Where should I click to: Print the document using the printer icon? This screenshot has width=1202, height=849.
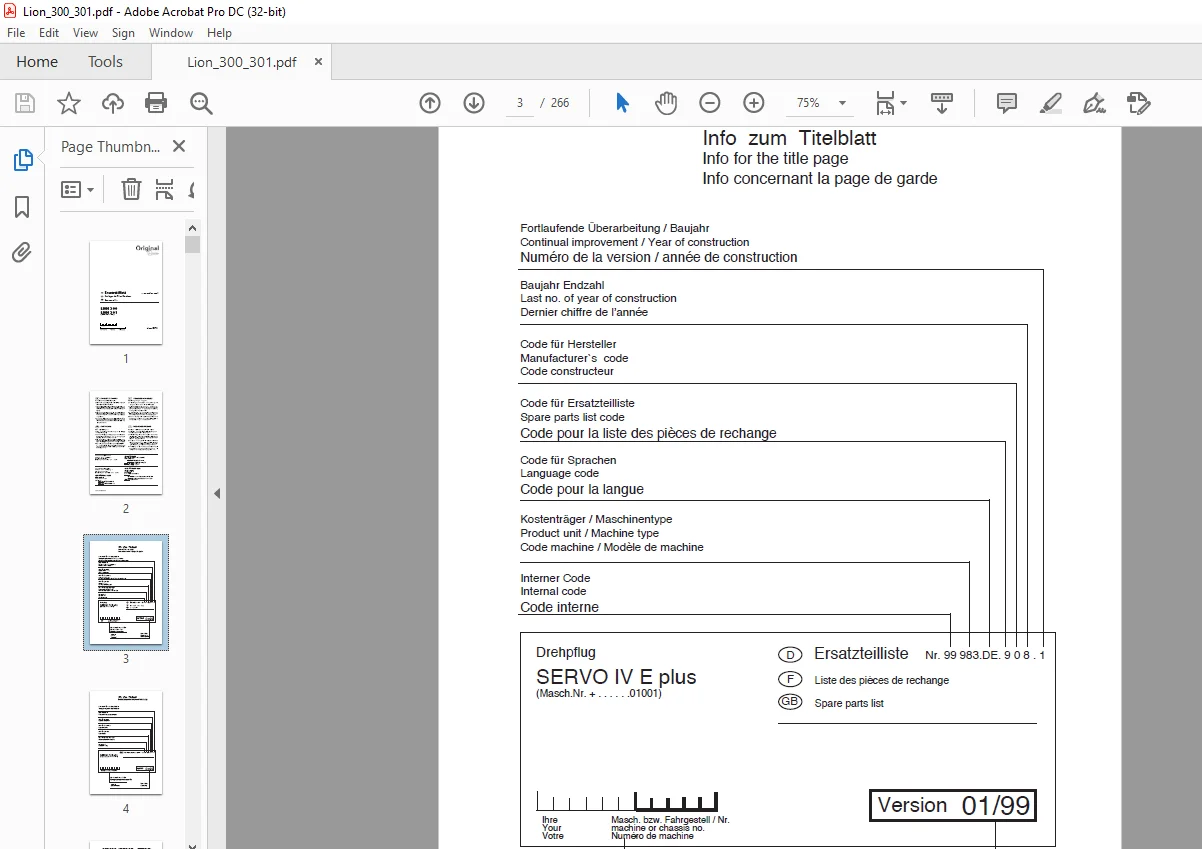(156, 103)
